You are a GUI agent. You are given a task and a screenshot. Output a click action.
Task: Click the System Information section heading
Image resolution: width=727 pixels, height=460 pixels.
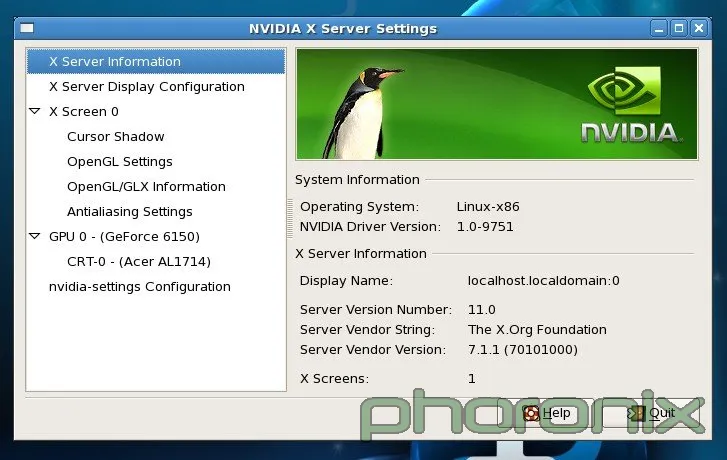[357, 180]
